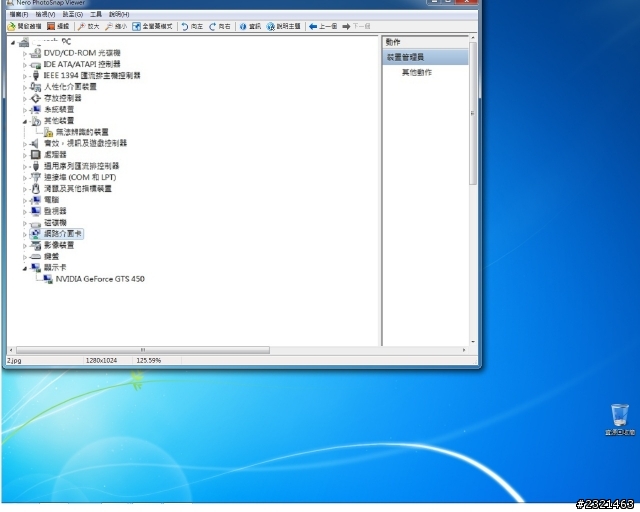Click the horizontal scrollbar thumb

coord(143,350)
